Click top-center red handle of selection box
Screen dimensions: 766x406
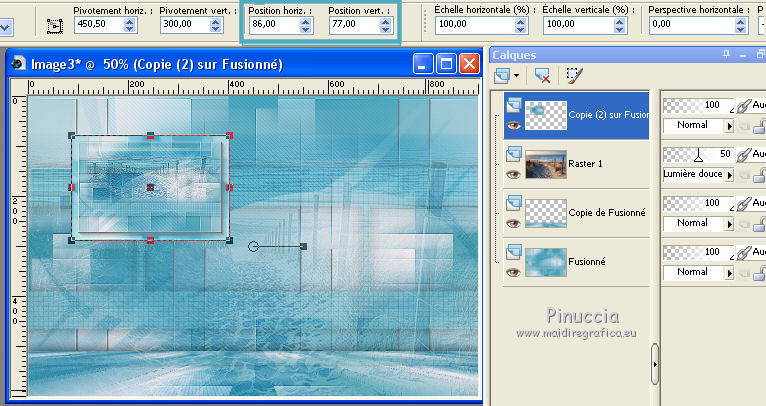click(x=150, y=135)
